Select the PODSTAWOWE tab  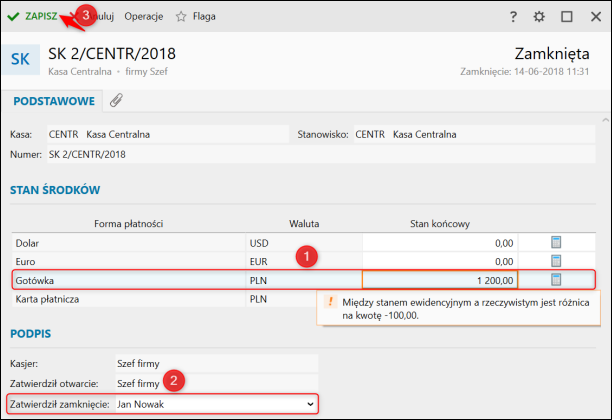point(54,101)
